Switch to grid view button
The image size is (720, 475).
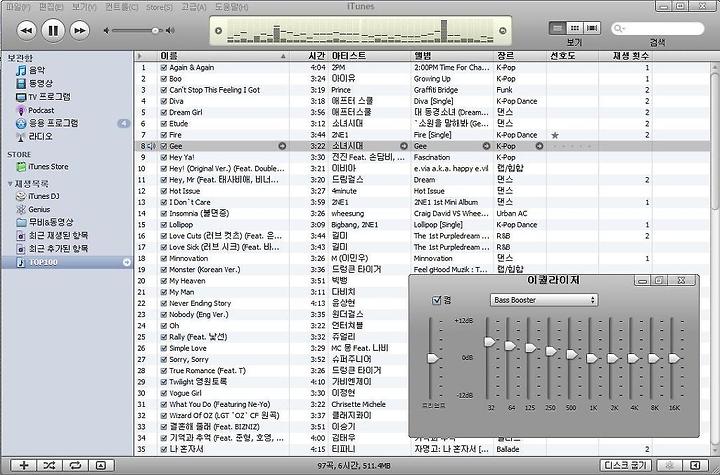574,28
